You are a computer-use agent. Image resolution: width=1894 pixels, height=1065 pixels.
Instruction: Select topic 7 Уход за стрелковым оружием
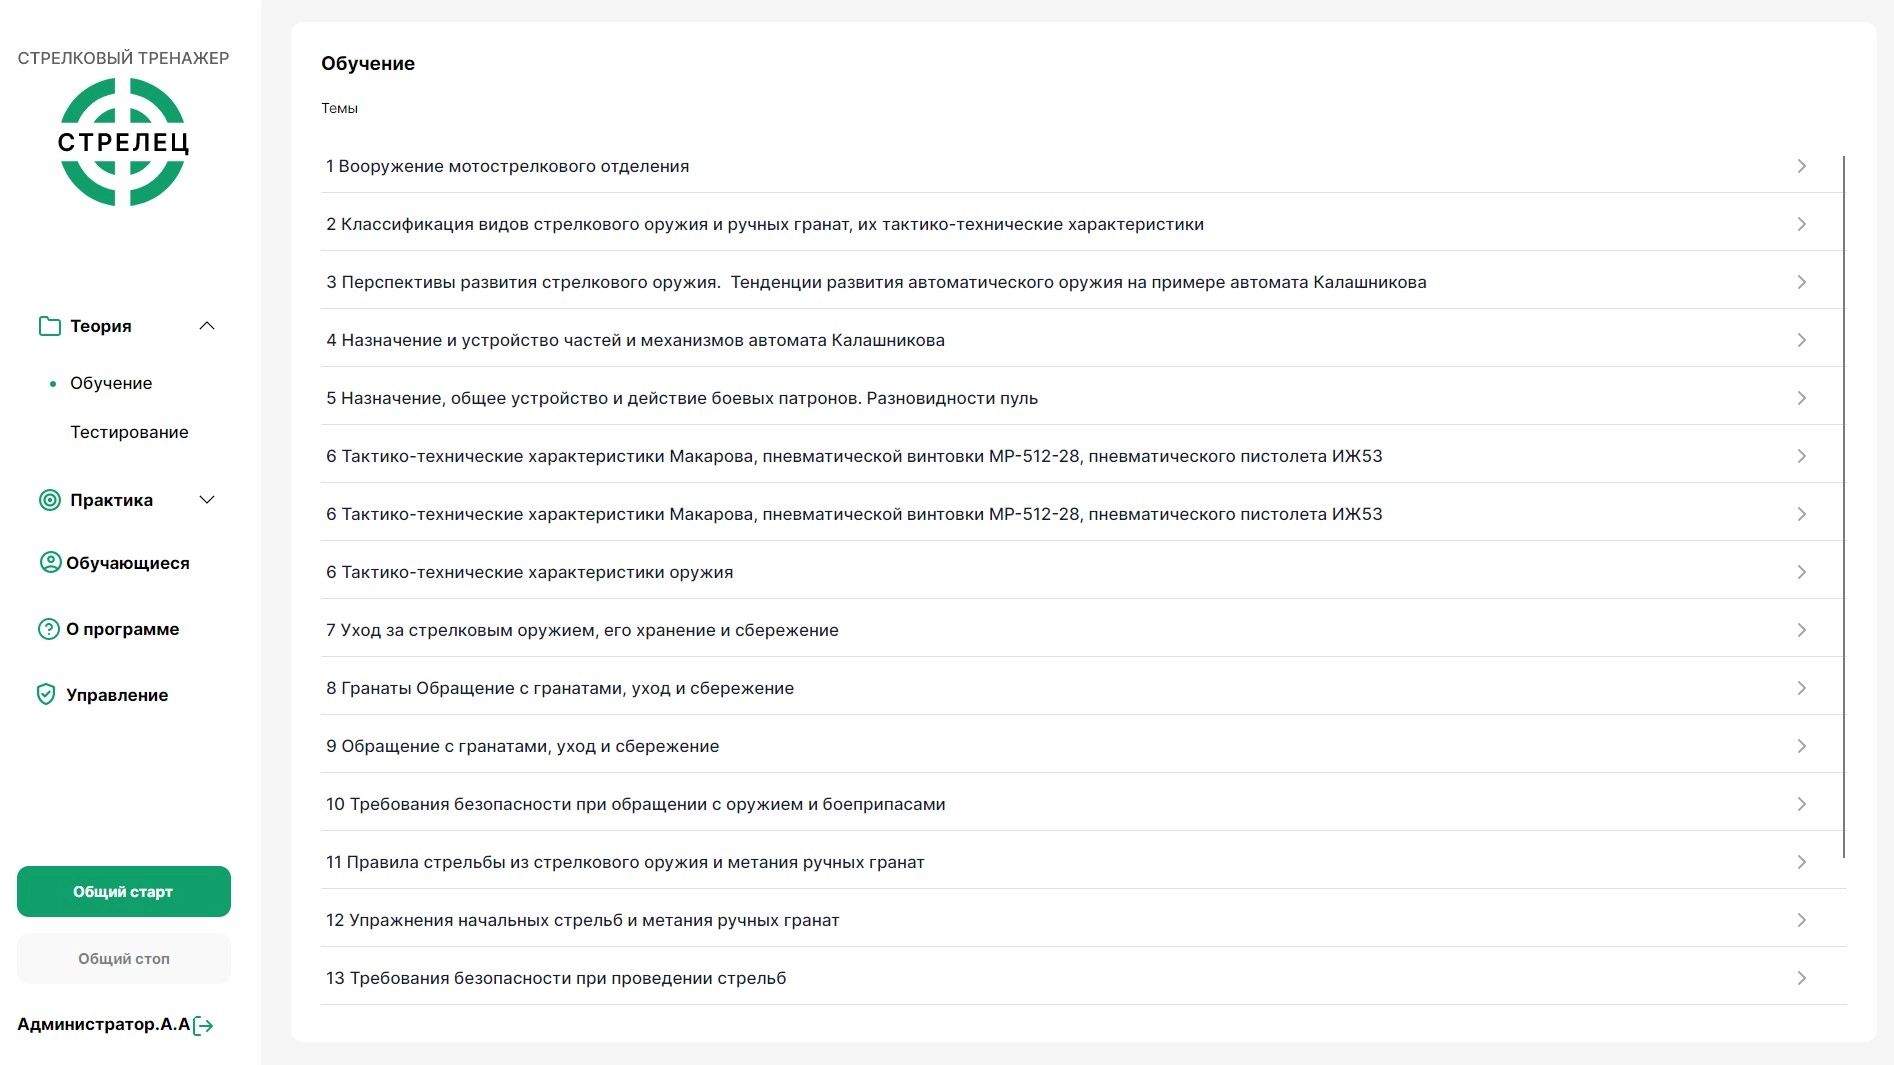[1082, 630]
